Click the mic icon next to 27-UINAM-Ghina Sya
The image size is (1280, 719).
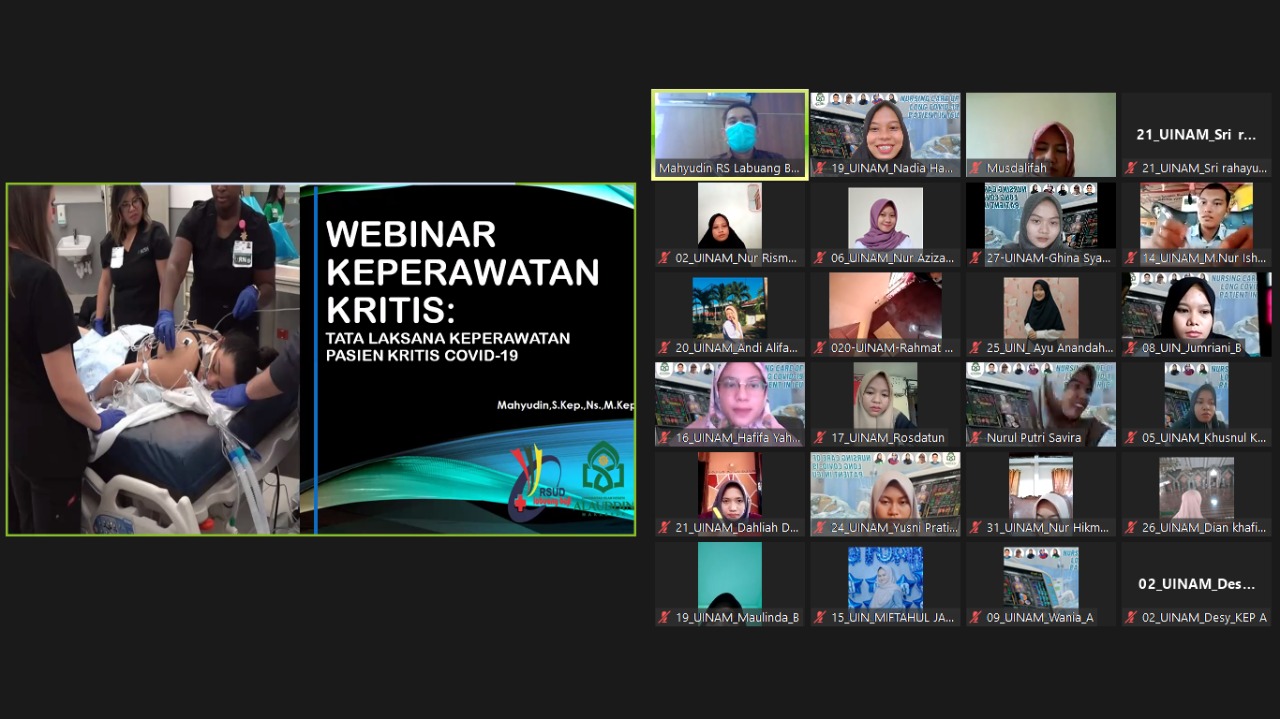(975, 259)
